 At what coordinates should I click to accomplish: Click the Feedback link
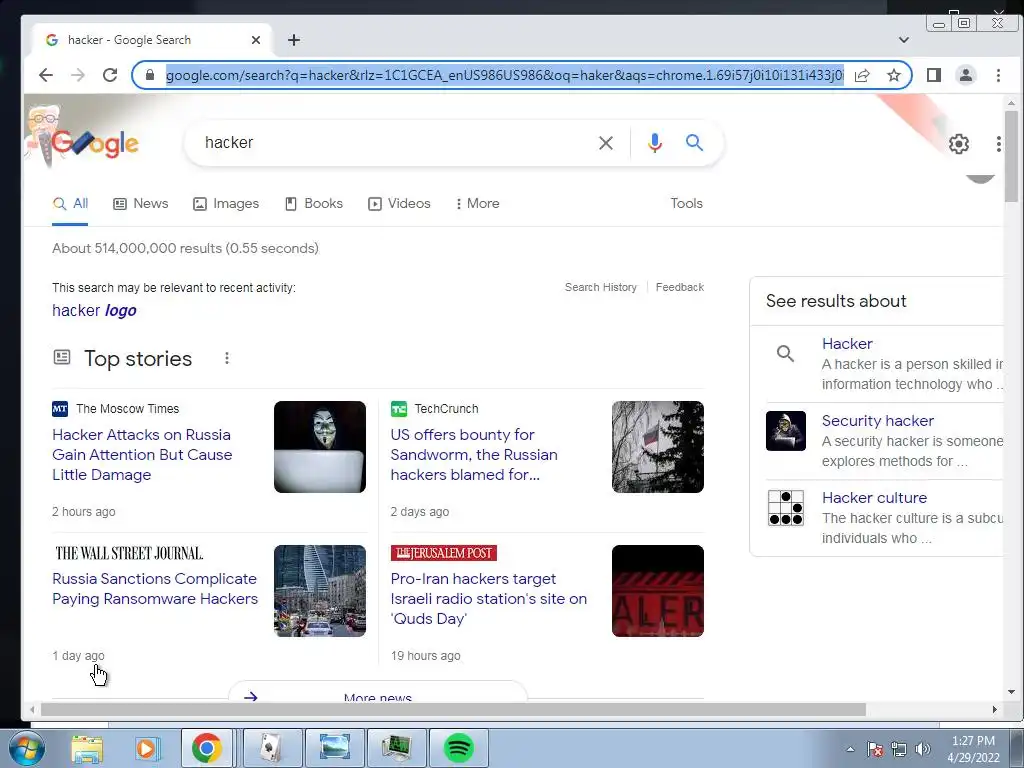click(x=679, y=287)
